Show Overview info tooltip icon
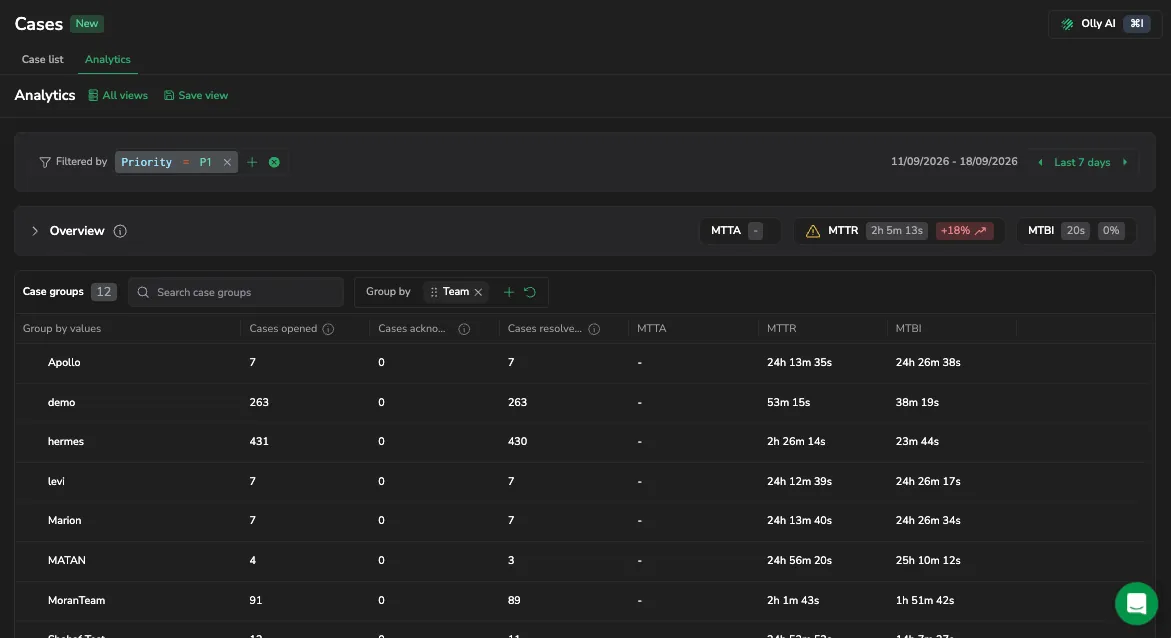 [119, 231]
